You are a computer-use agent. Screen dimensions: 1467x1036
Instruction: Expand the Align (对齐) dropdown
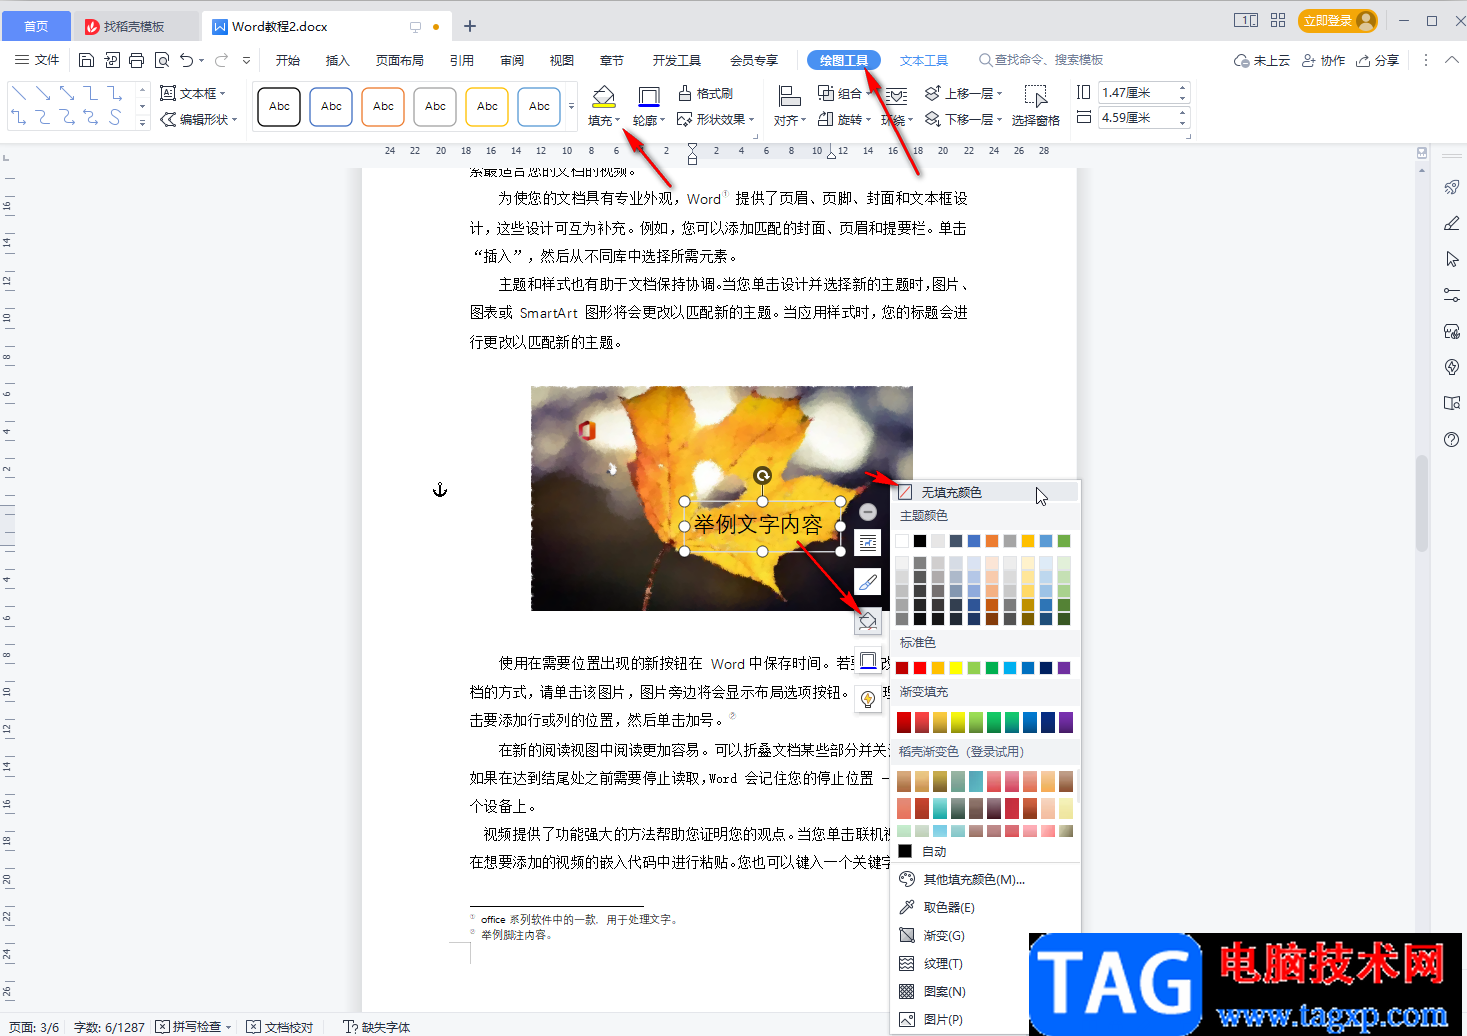coord(803,121)
